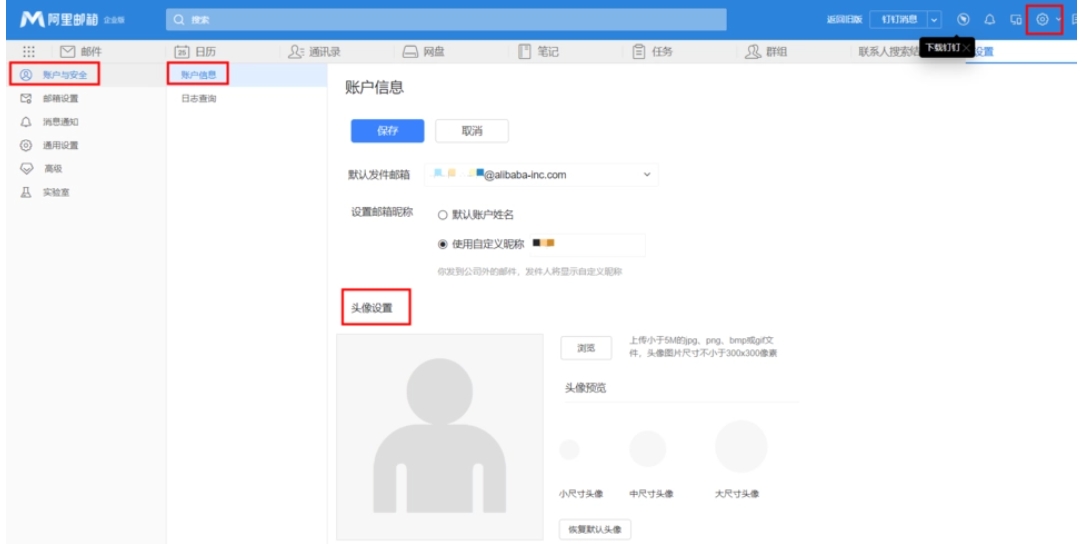Switch to the 邮件 tab
The height and width of the screenshot is (544, 1083).
pyautogui.click(x=81, y=52)
